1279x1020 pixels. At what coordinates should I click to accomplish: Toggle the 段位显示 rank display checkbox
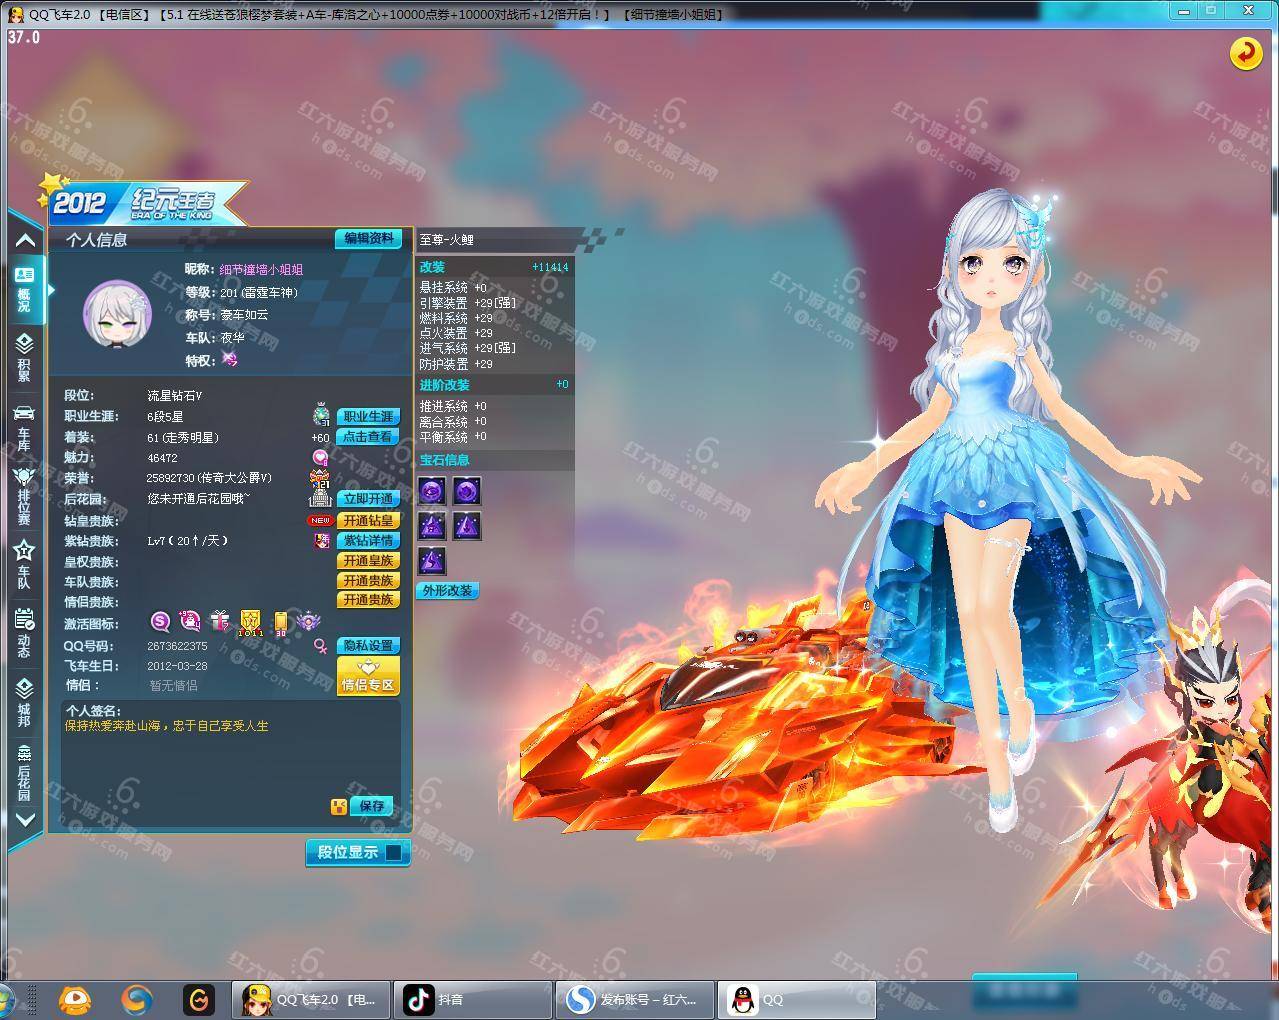click(394, 852)
